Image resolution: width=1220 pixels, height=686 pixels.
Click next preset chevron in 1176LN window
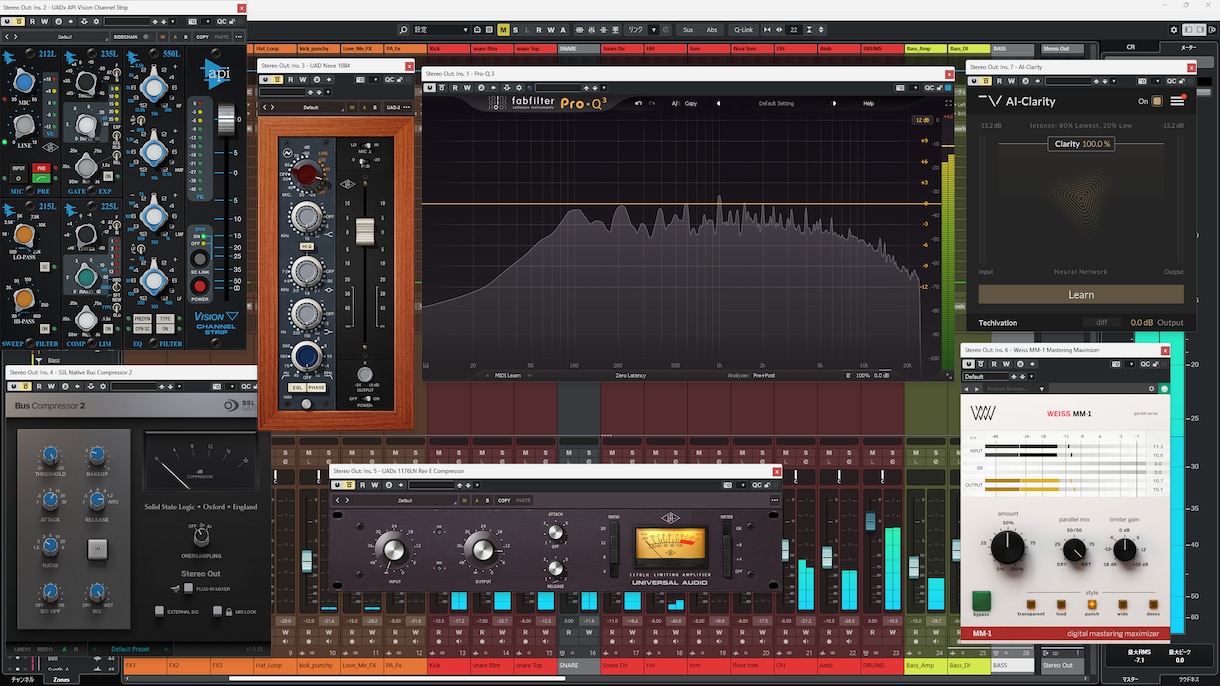tap(345, 500)
